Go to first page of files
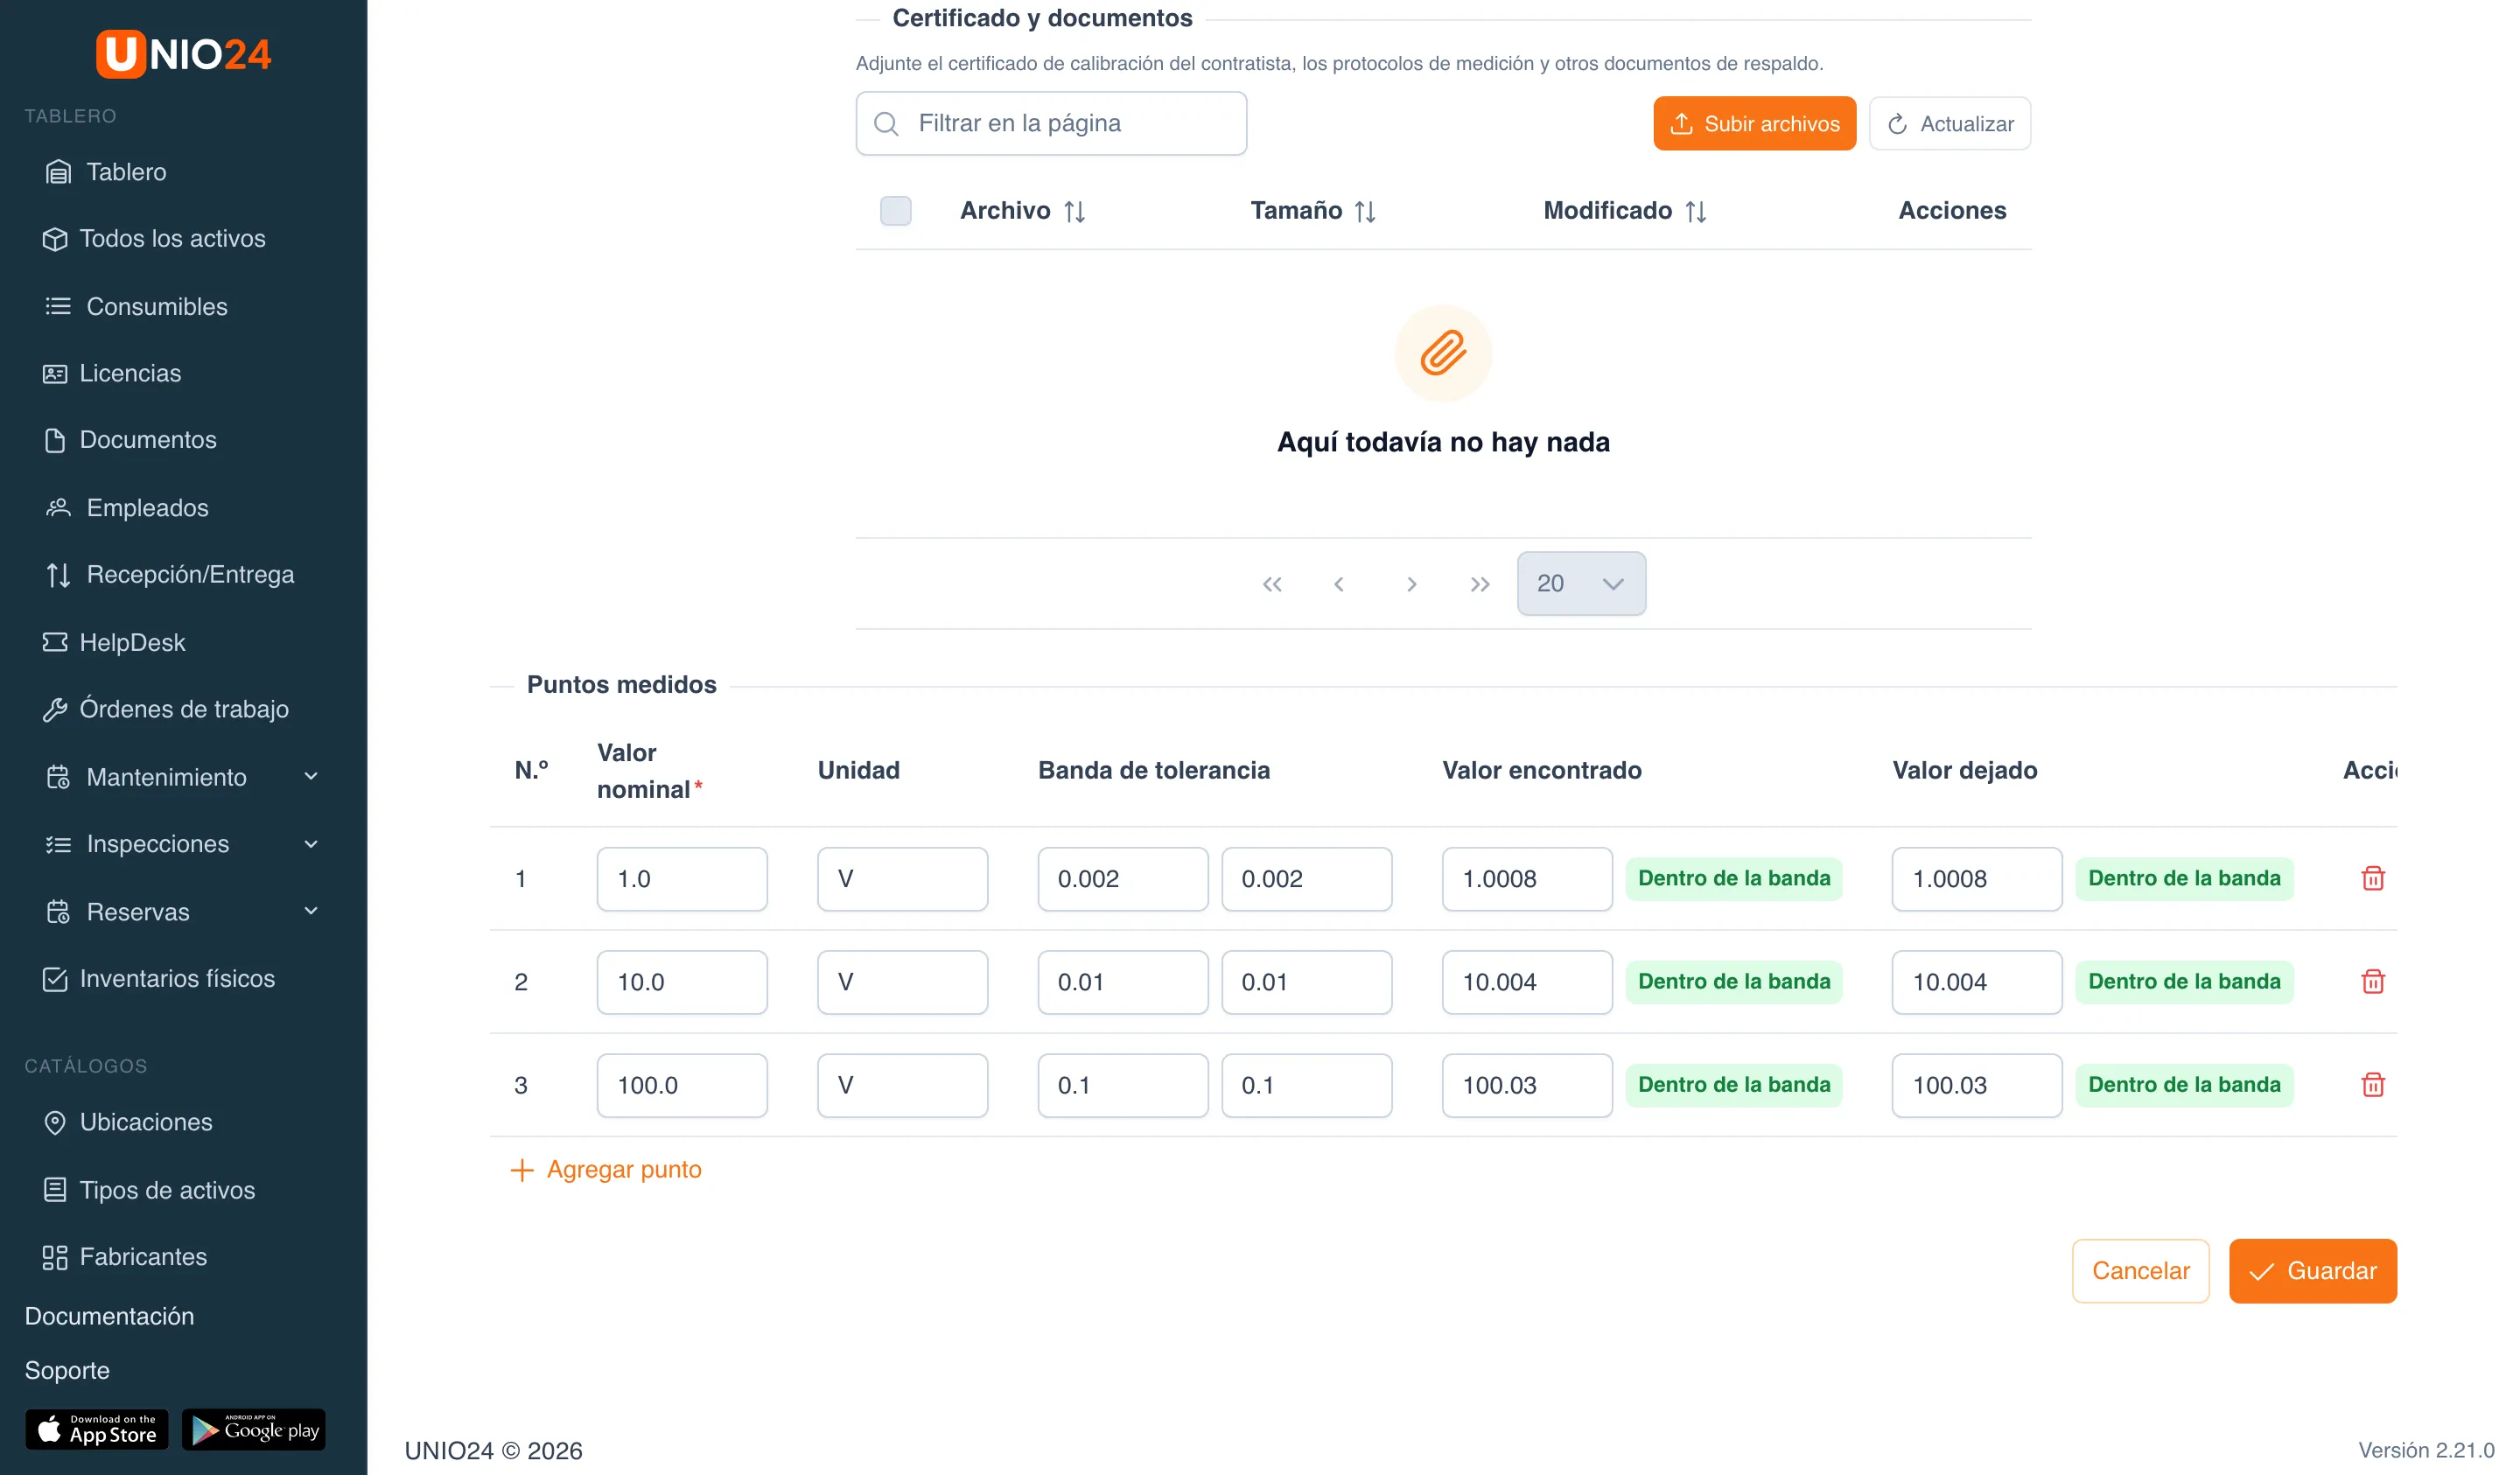 [1271, 583]
